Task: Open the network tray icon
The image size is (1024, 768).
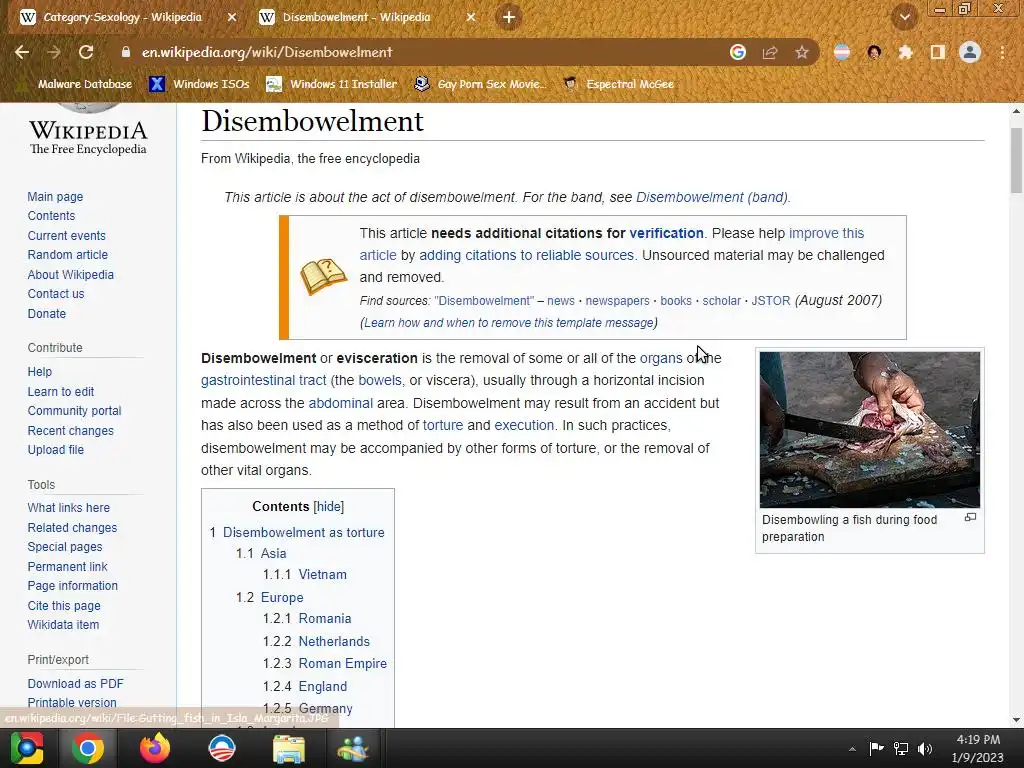Action: point(901,749)
